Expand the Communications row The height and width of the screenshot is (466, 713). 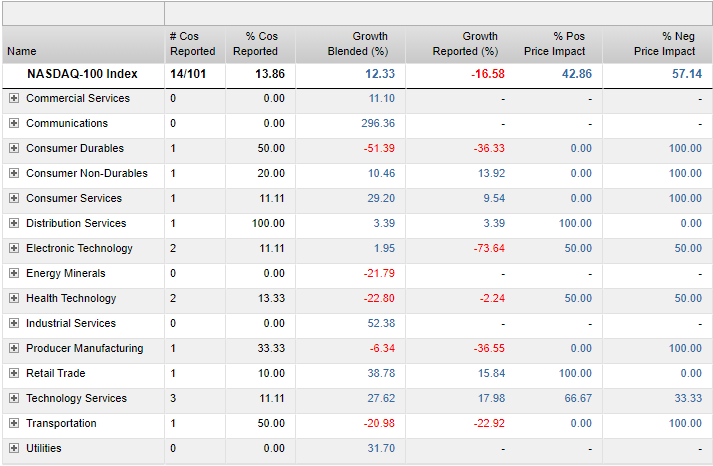point(14,123)
